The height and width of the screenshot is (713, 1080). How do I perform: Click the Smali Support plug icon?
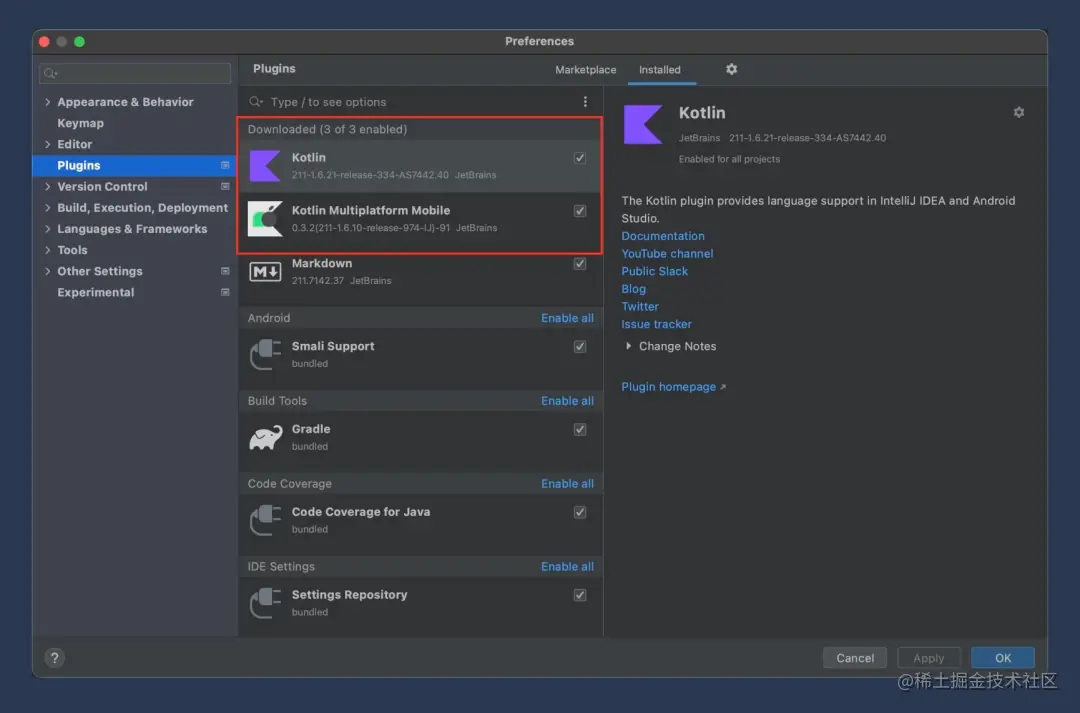click(x=265, y=354)
